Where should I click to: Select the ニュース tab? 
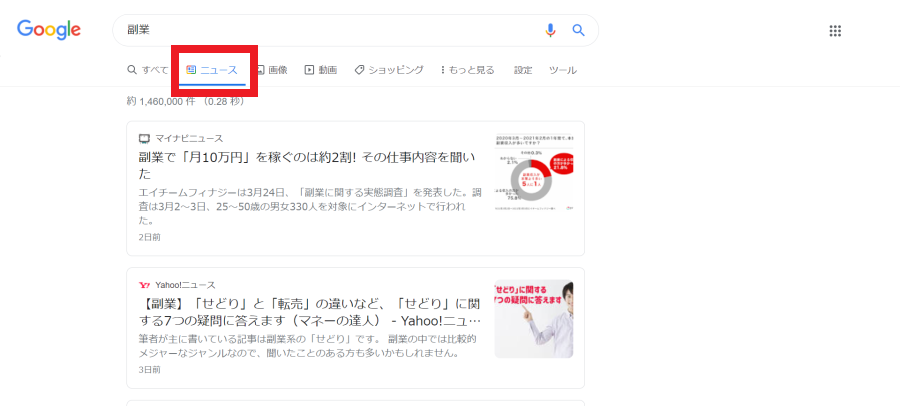click(x=212, y=70)
